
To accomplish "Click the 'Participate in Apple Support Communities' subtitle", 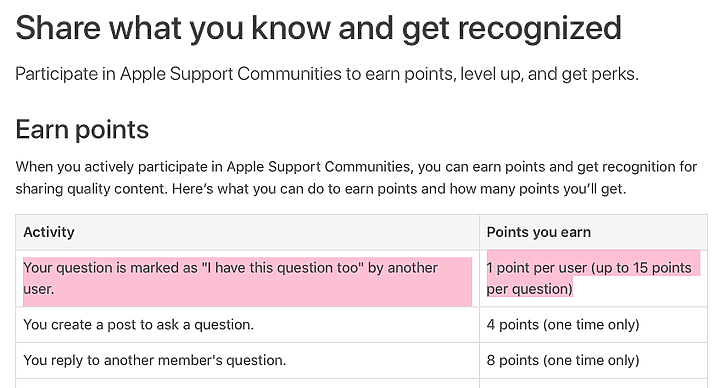I will click(x=327, y=74).
